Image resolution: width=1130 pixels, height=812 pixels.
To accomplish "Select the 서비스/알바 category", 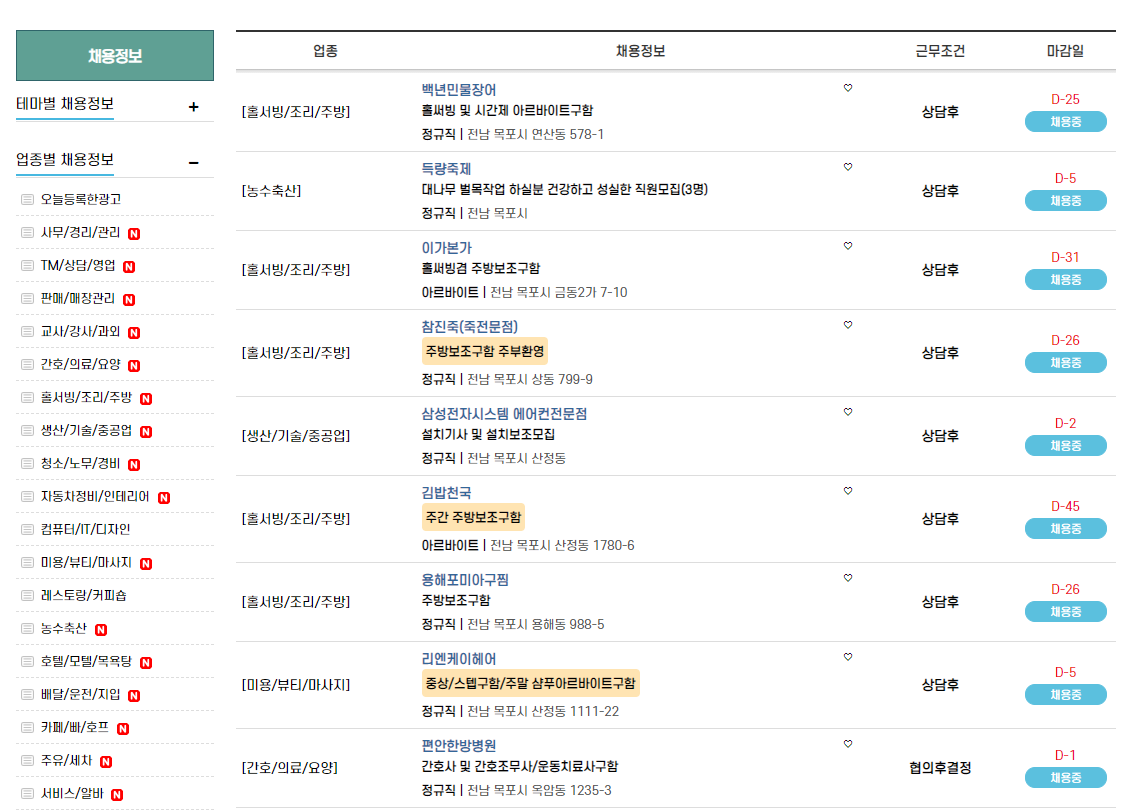I will 72,794.
